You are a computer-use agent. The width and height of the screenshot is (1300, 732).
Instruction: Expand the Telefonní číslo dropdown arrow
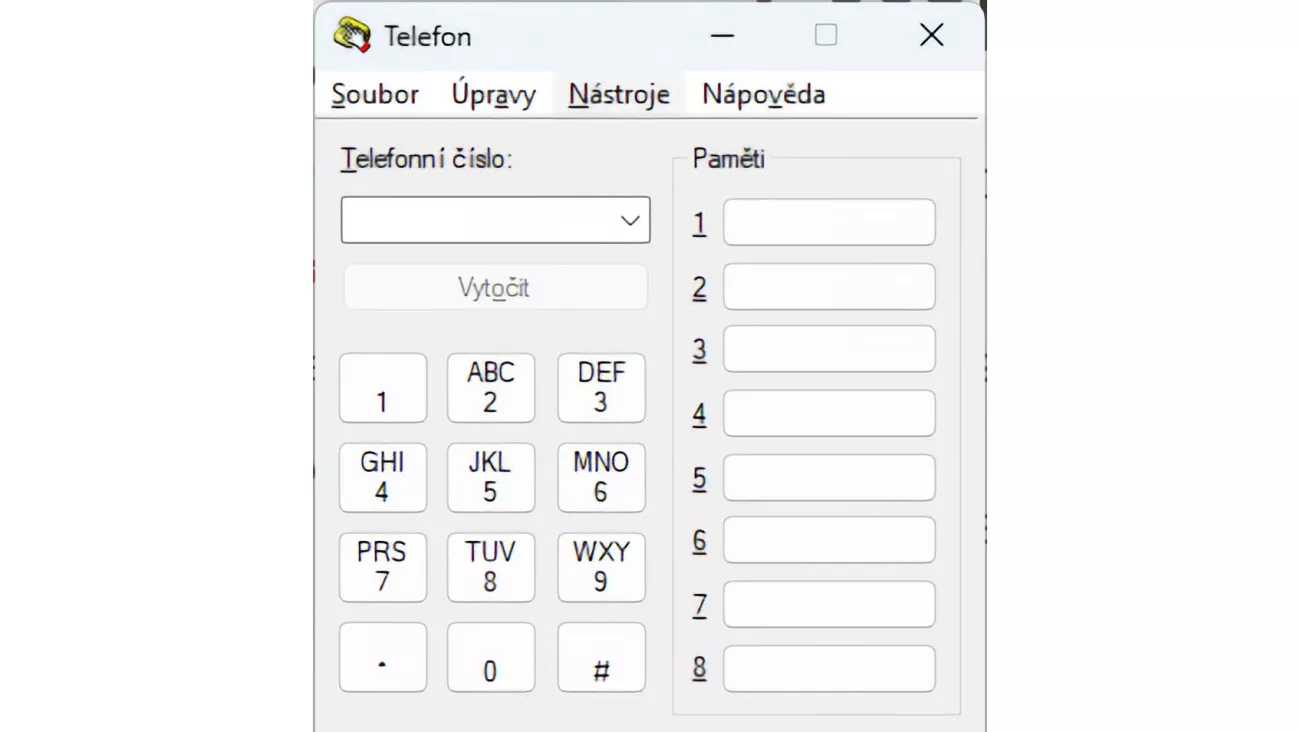(629, 221)
